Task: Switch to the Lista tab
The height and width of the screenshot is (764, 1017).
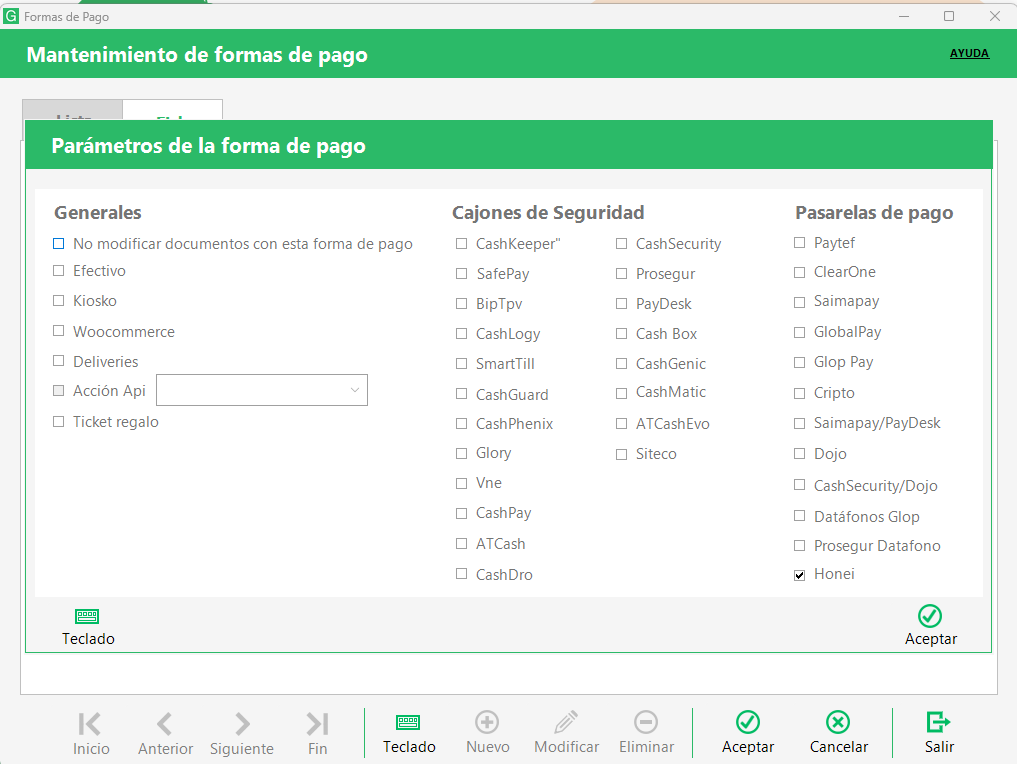Action: (73, 112)
